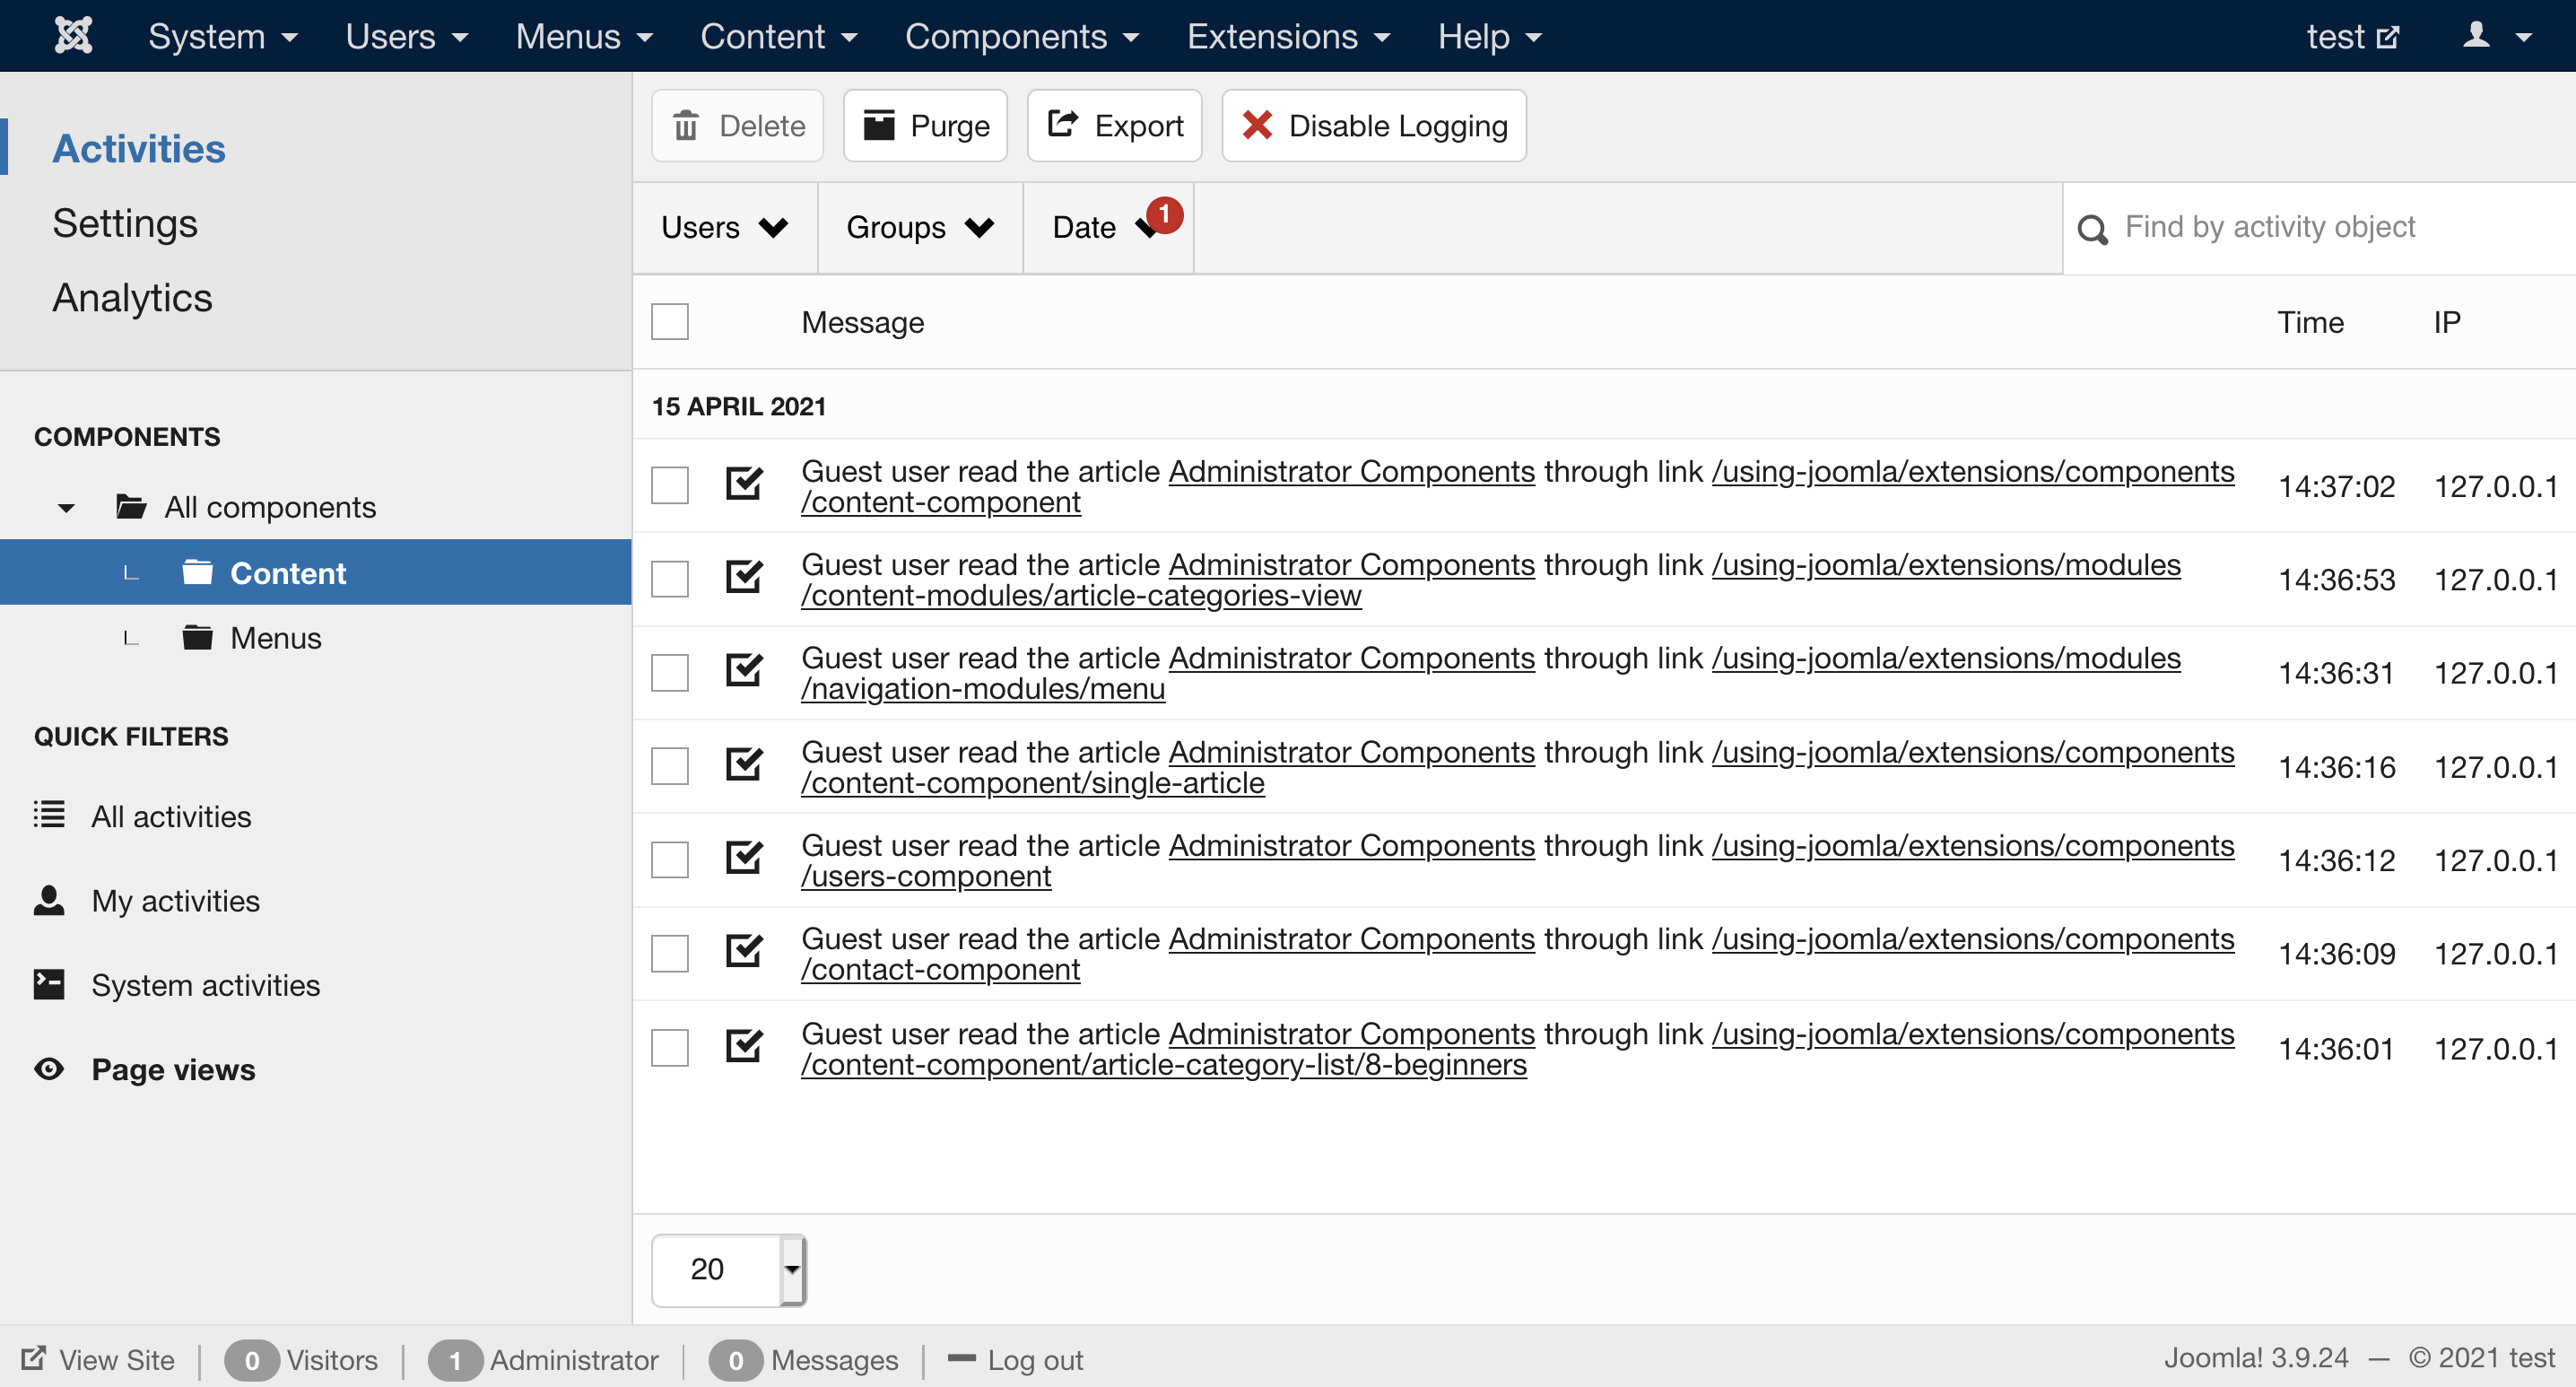
Task: Open the Extensions top menu
Action: pyautogui.click(x=1287, y=36)
